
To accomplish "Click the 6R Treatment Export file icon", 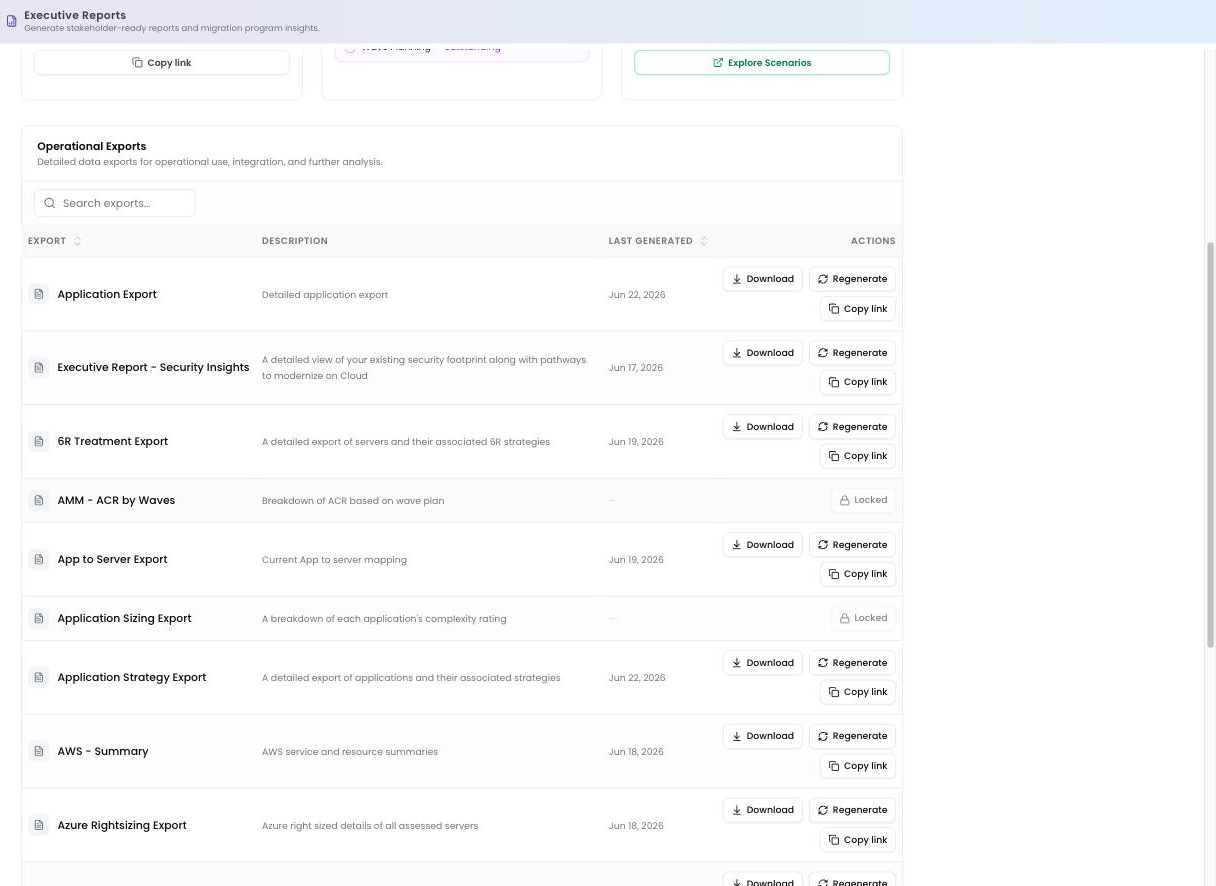I will pyautogui.click(x=39, y=441).
